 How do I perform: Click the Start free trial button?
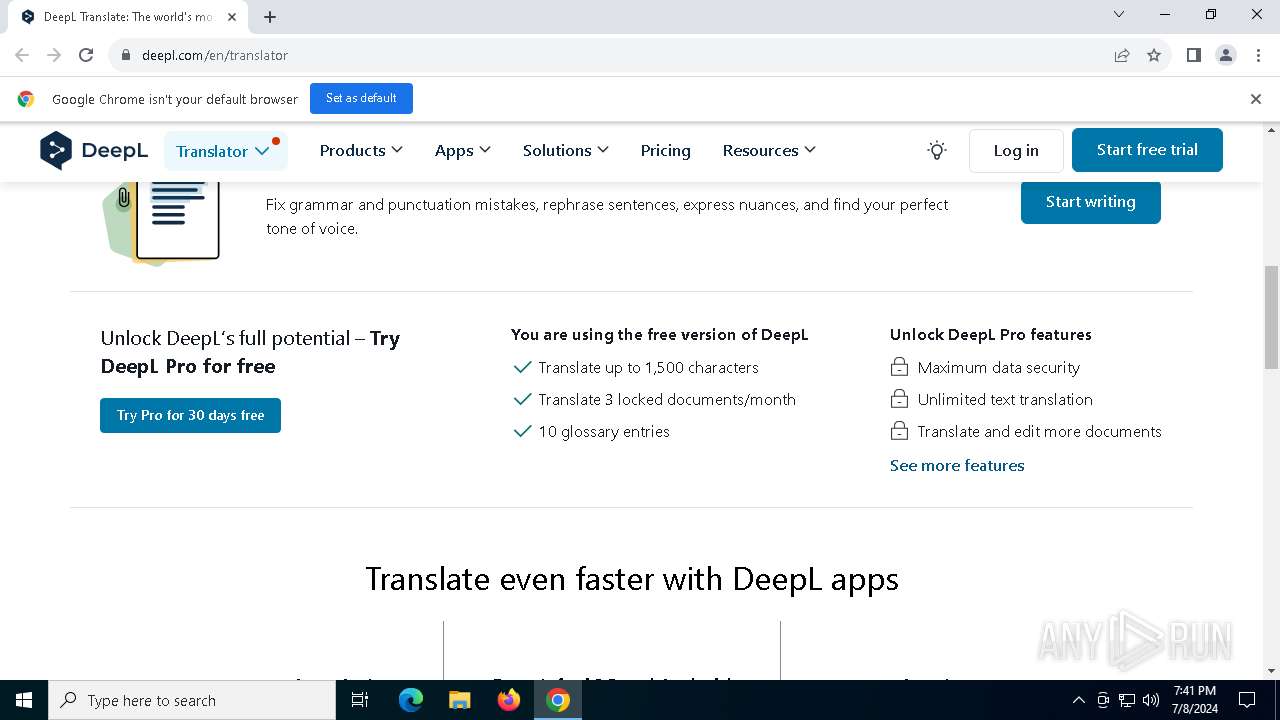pos(1147,150)
